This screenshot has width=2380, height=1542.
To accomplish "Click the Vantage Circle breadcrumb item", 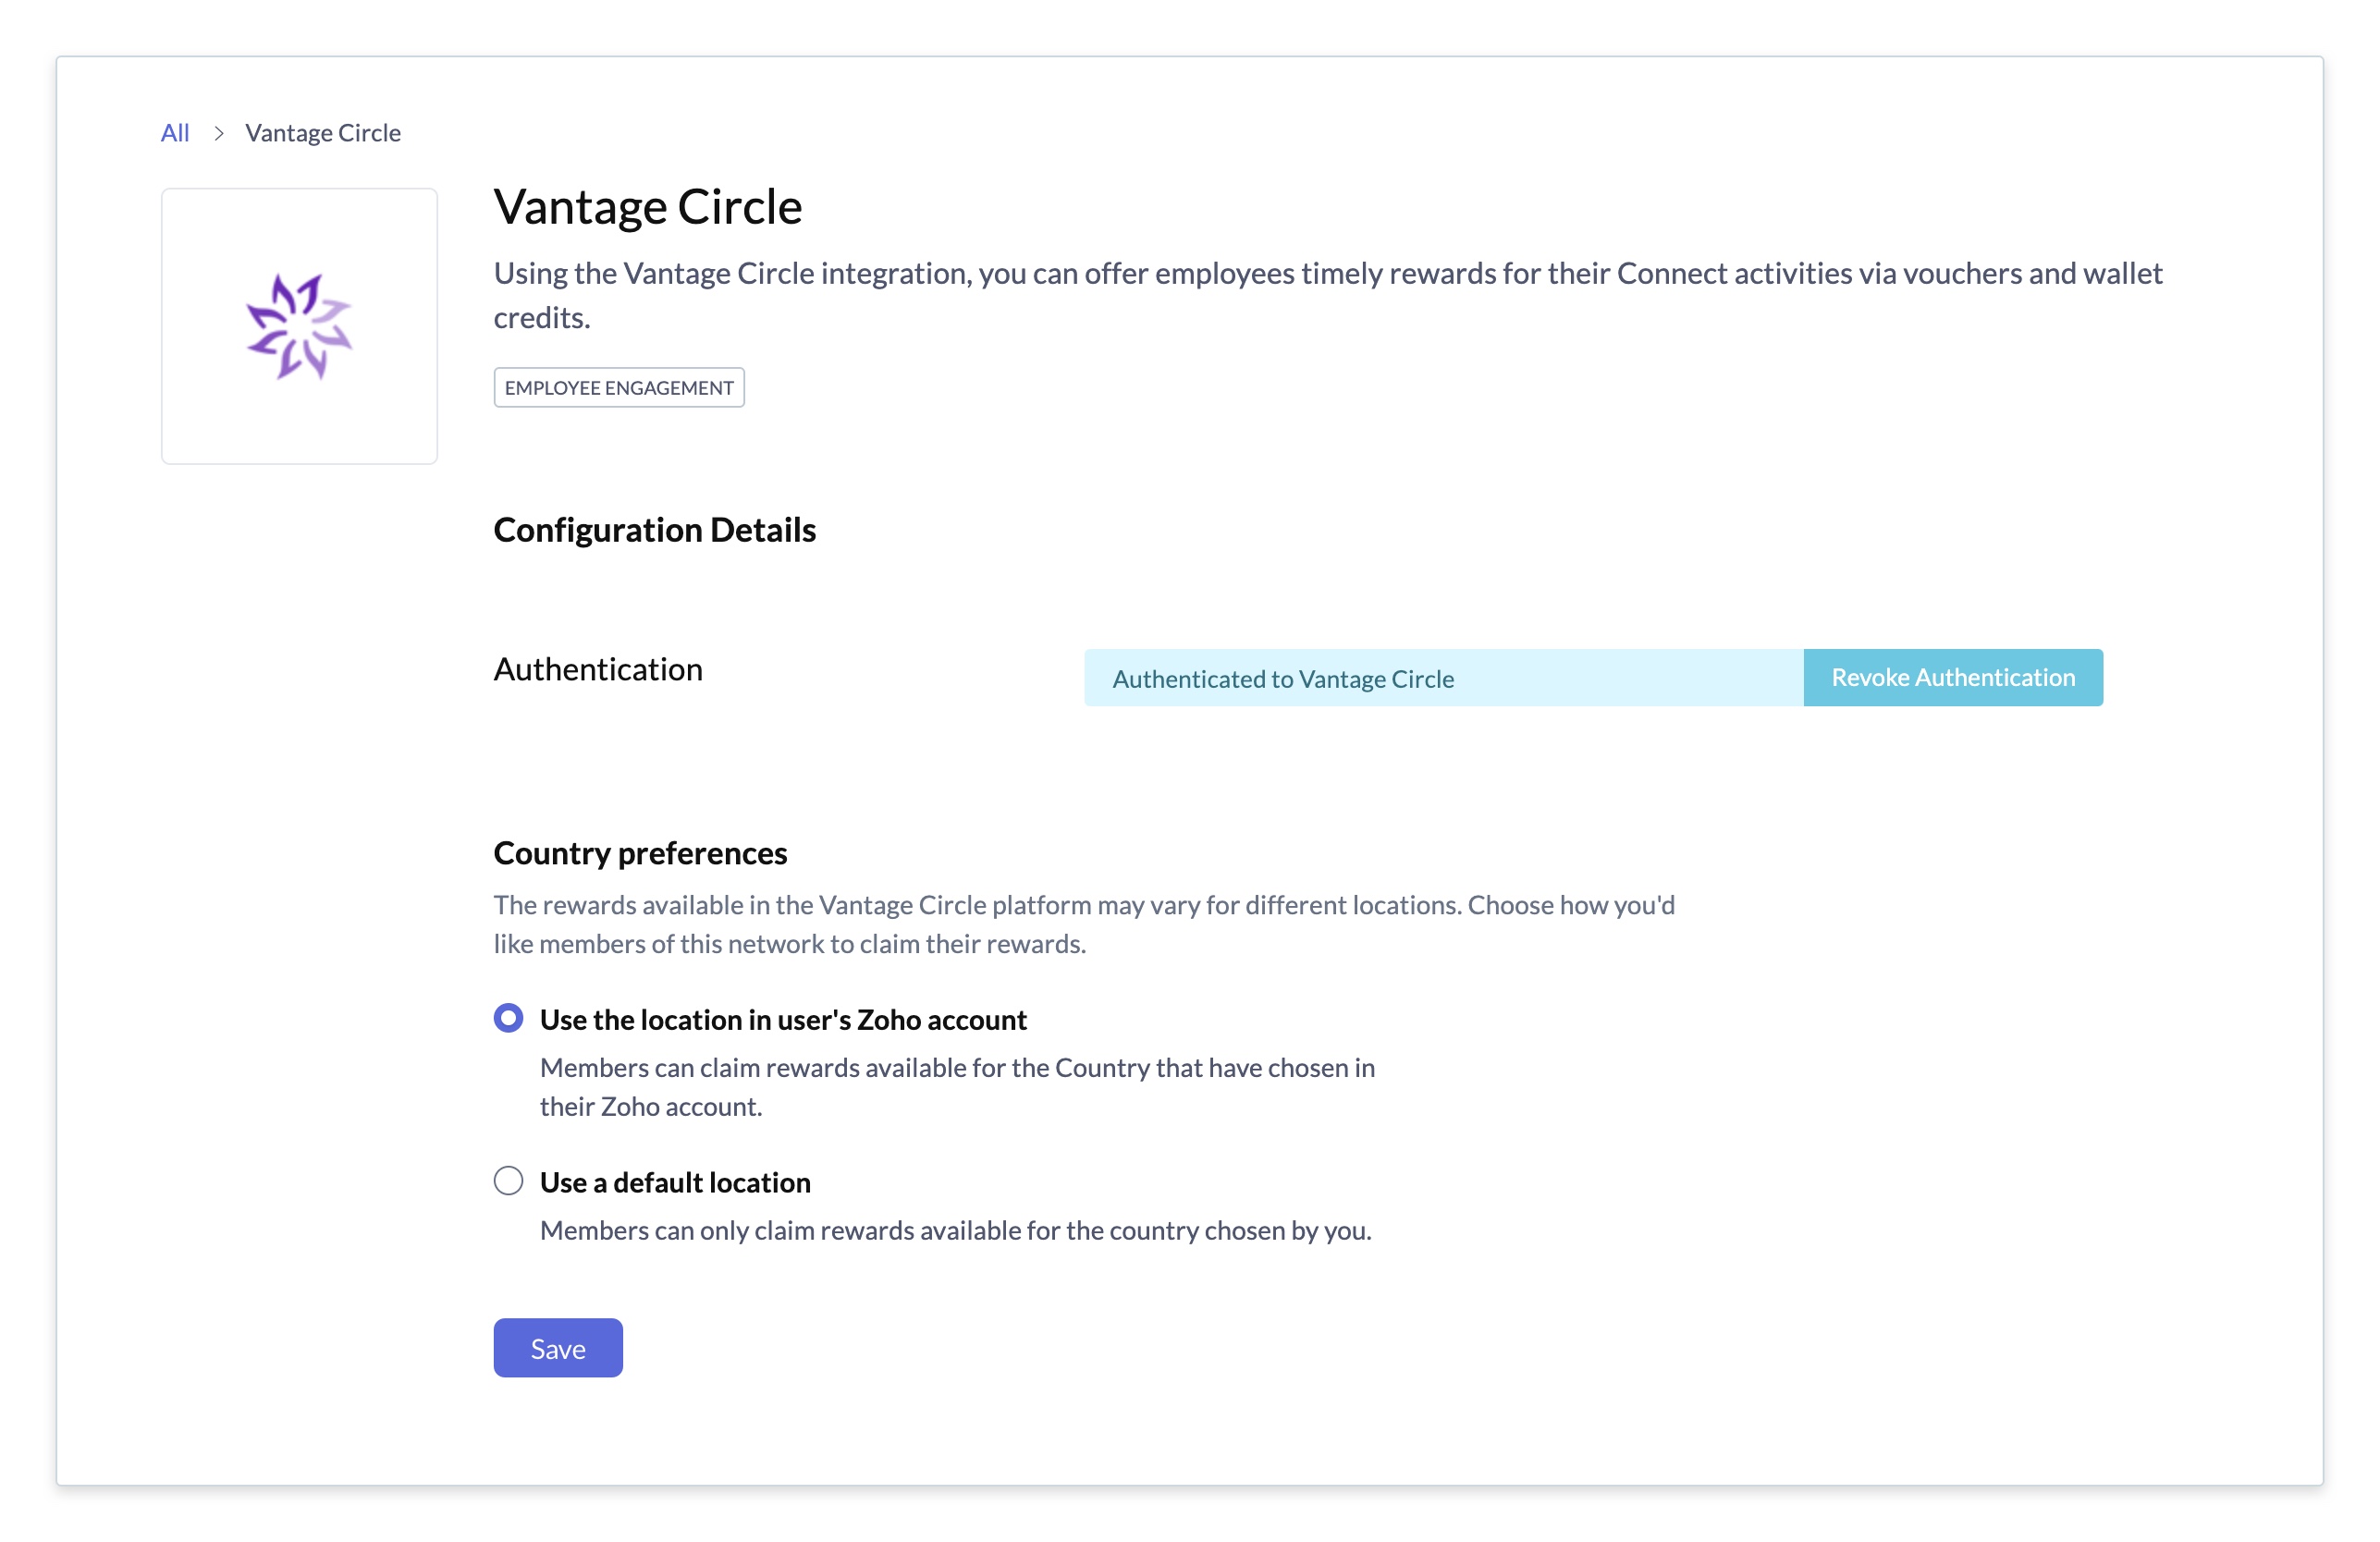I will (x=323, y=133).
